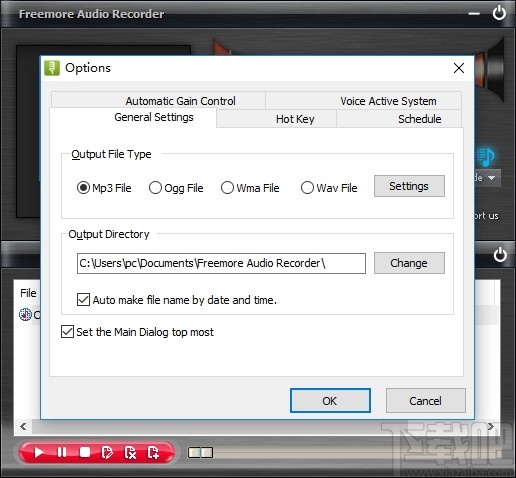Image resolution: width=516 pixels, height=478 pixels.
Task: Click the clock icon in the file list
Action: coord(25,314)
